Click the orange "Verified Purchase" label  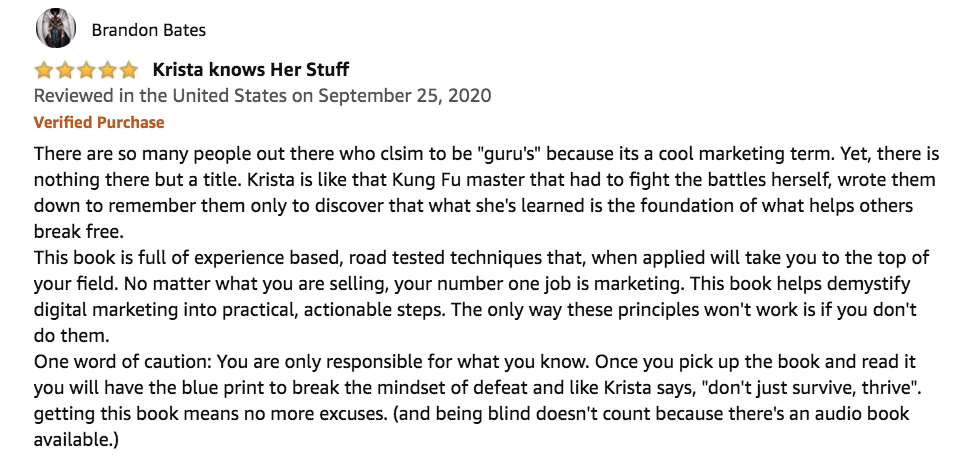99,122
